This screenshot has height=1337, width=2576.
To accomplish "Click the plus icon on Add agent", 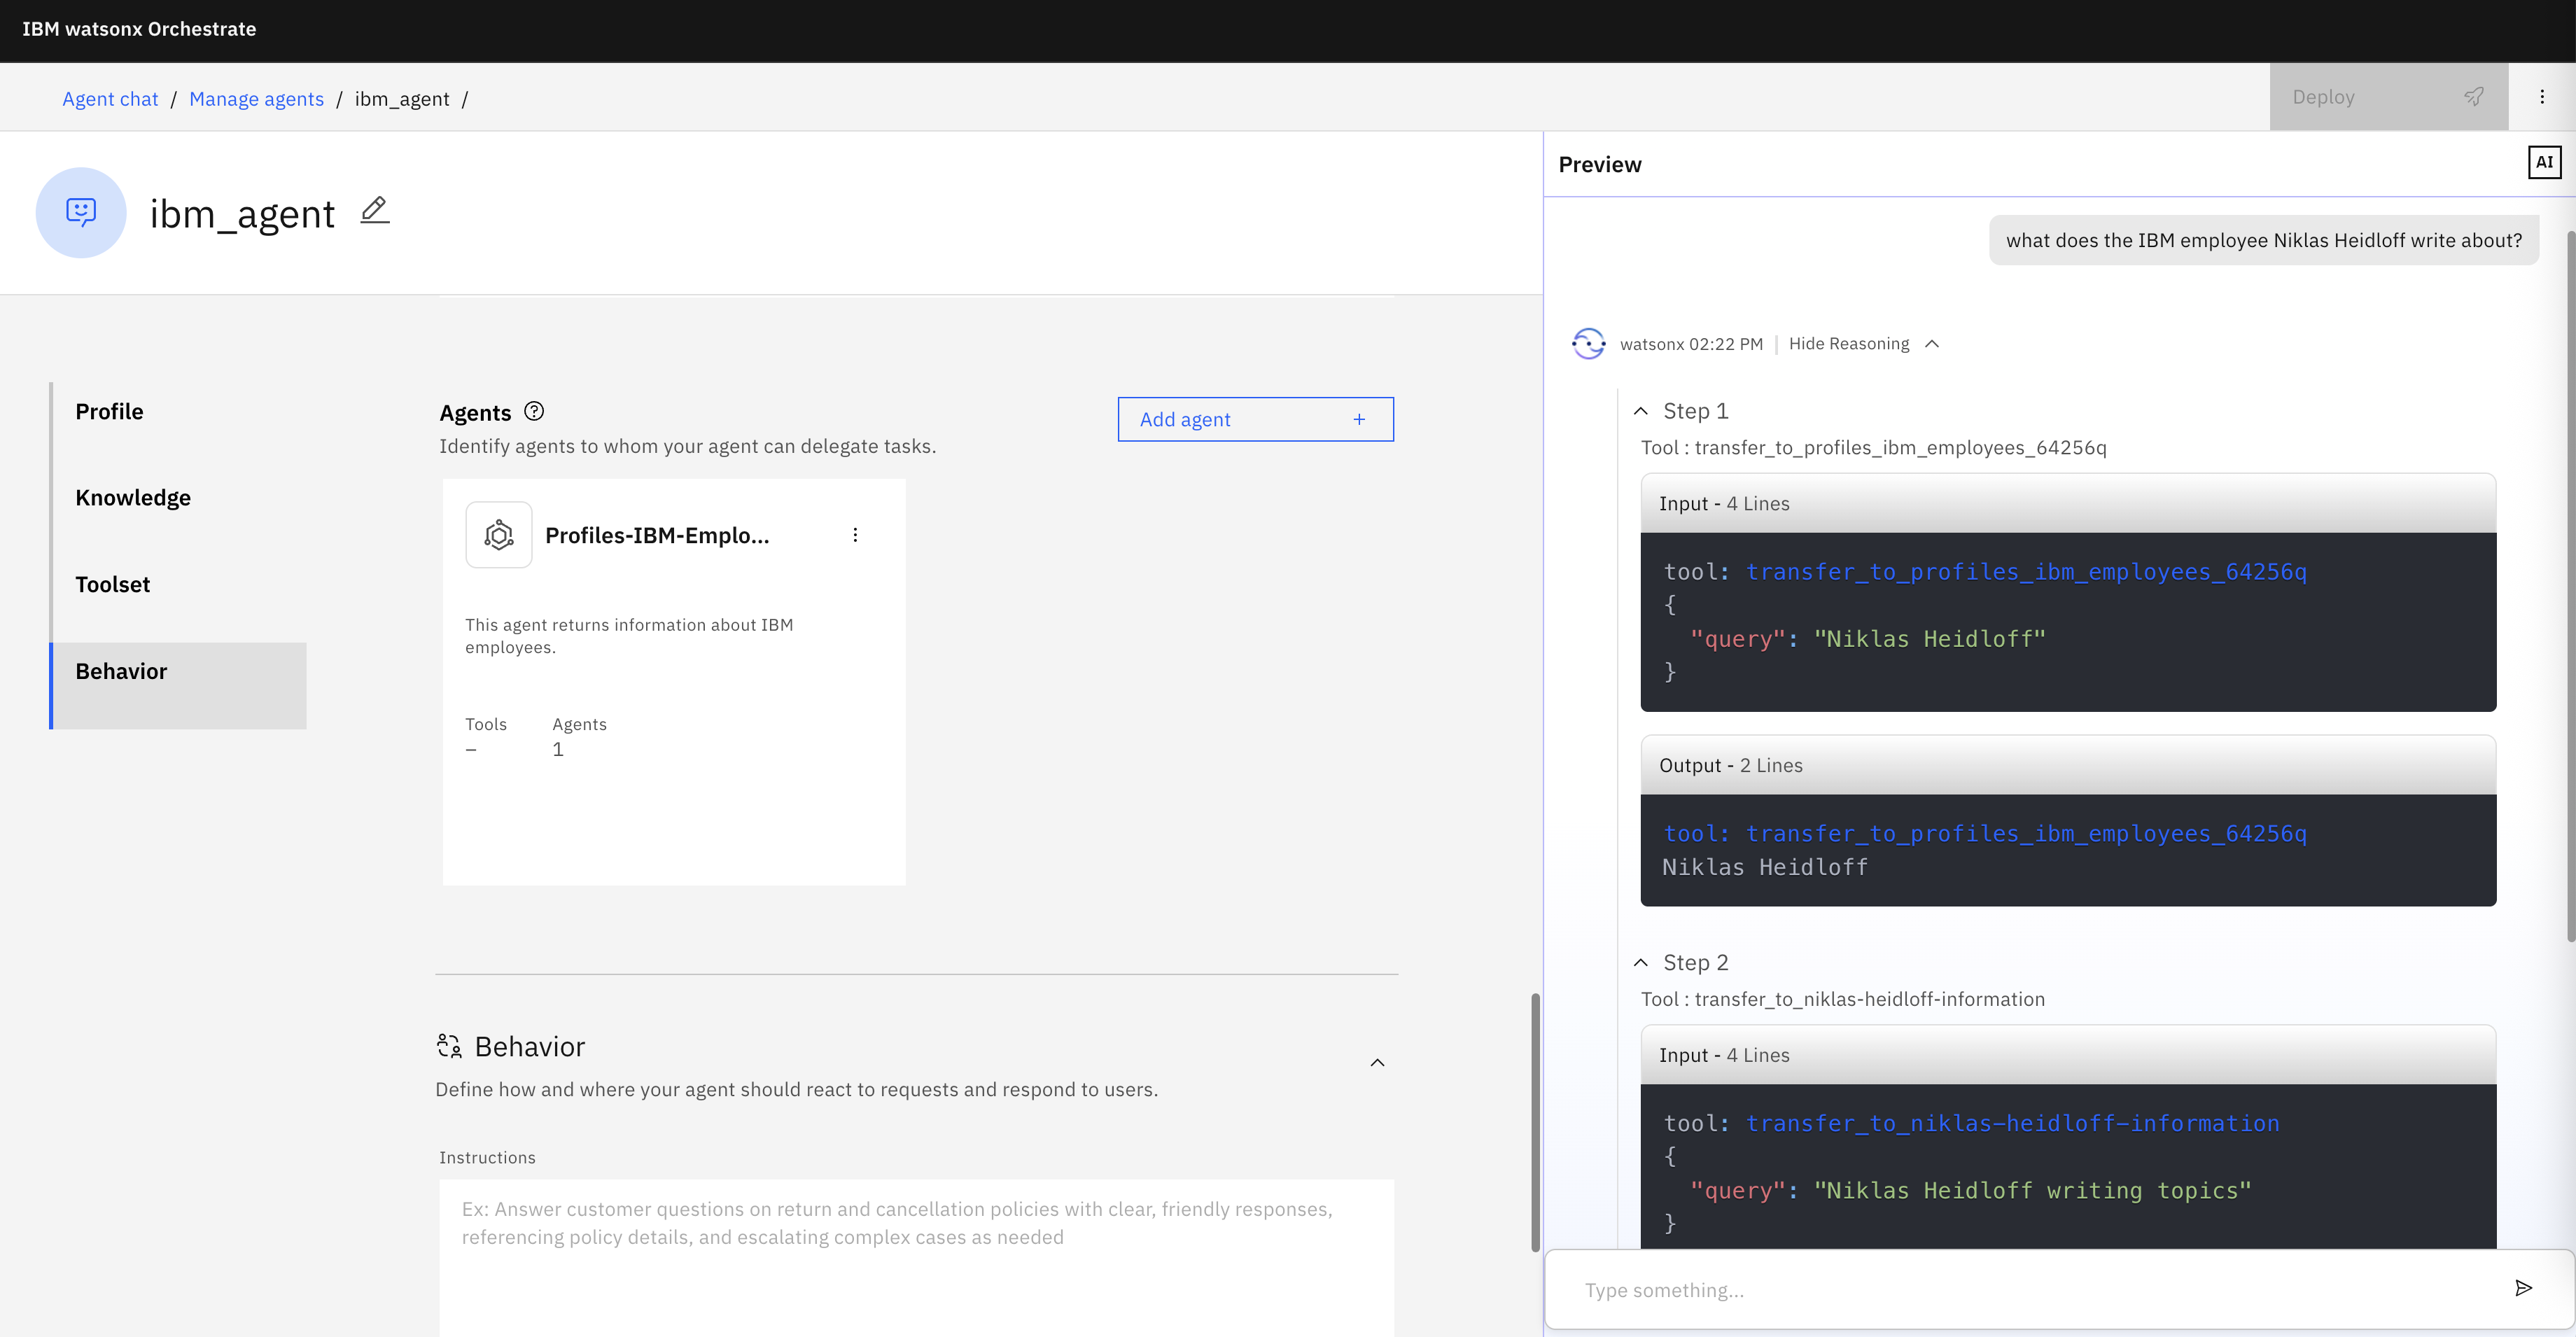I will click(x=1358, y=419).
